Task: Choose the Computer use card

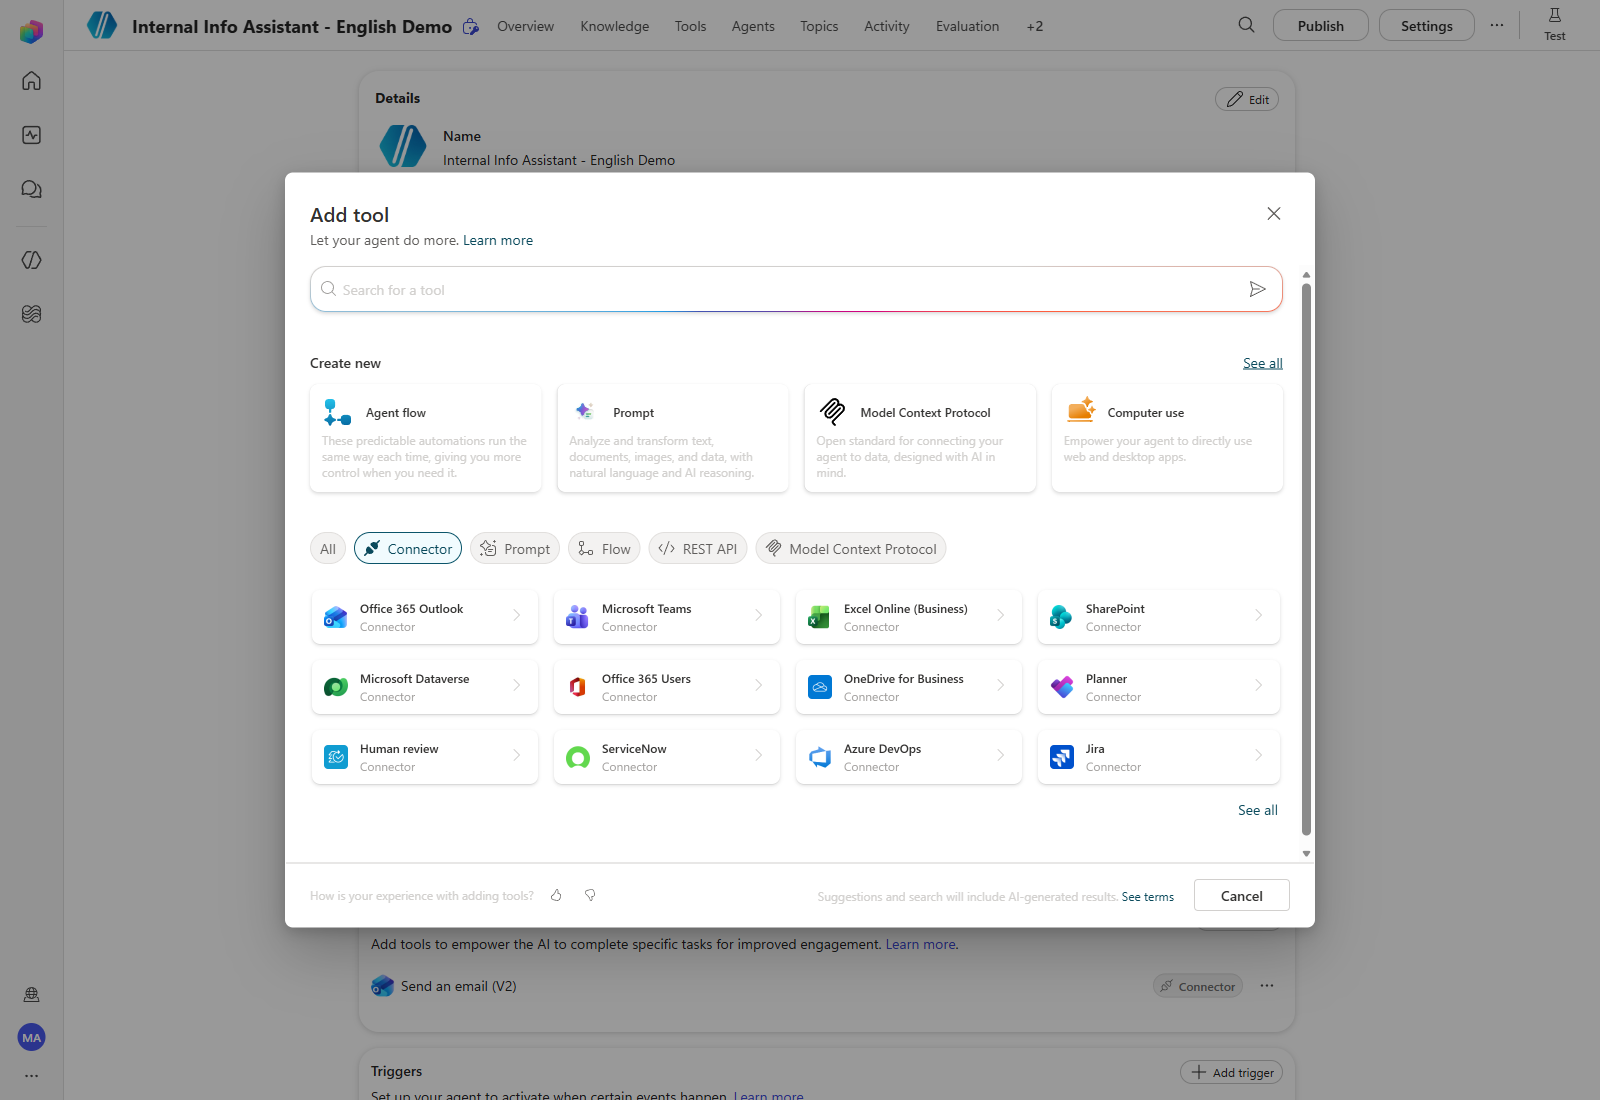Action: [1167, 438]
